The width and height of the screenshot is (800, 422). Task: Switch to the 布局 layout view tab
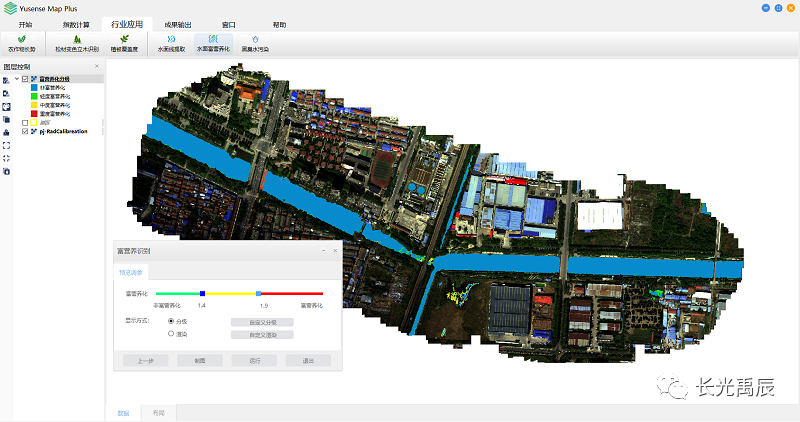click(x=158, y=412)
